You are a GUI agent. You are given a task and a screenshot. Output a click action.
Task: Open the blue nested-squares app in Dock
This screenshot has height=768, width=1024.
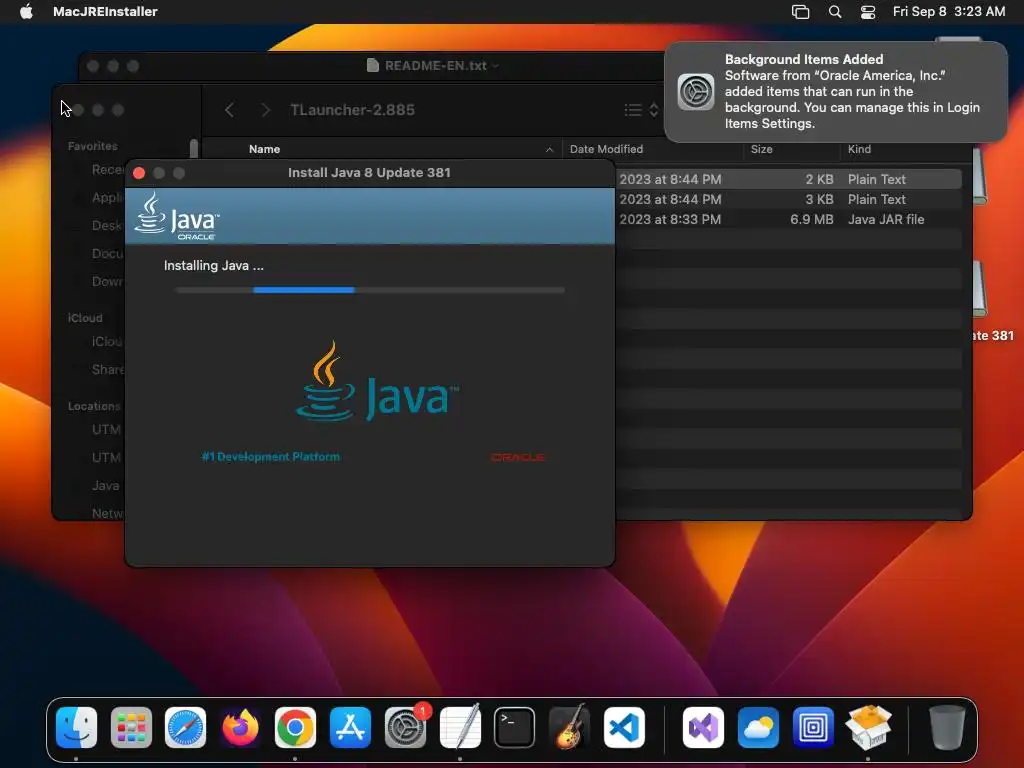pos(813,727)
